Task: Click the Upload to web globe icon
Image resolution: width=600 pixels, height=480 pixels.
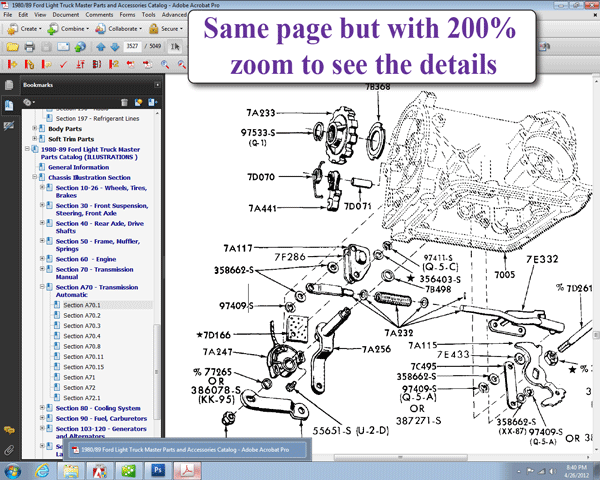Action: [80, 47]
